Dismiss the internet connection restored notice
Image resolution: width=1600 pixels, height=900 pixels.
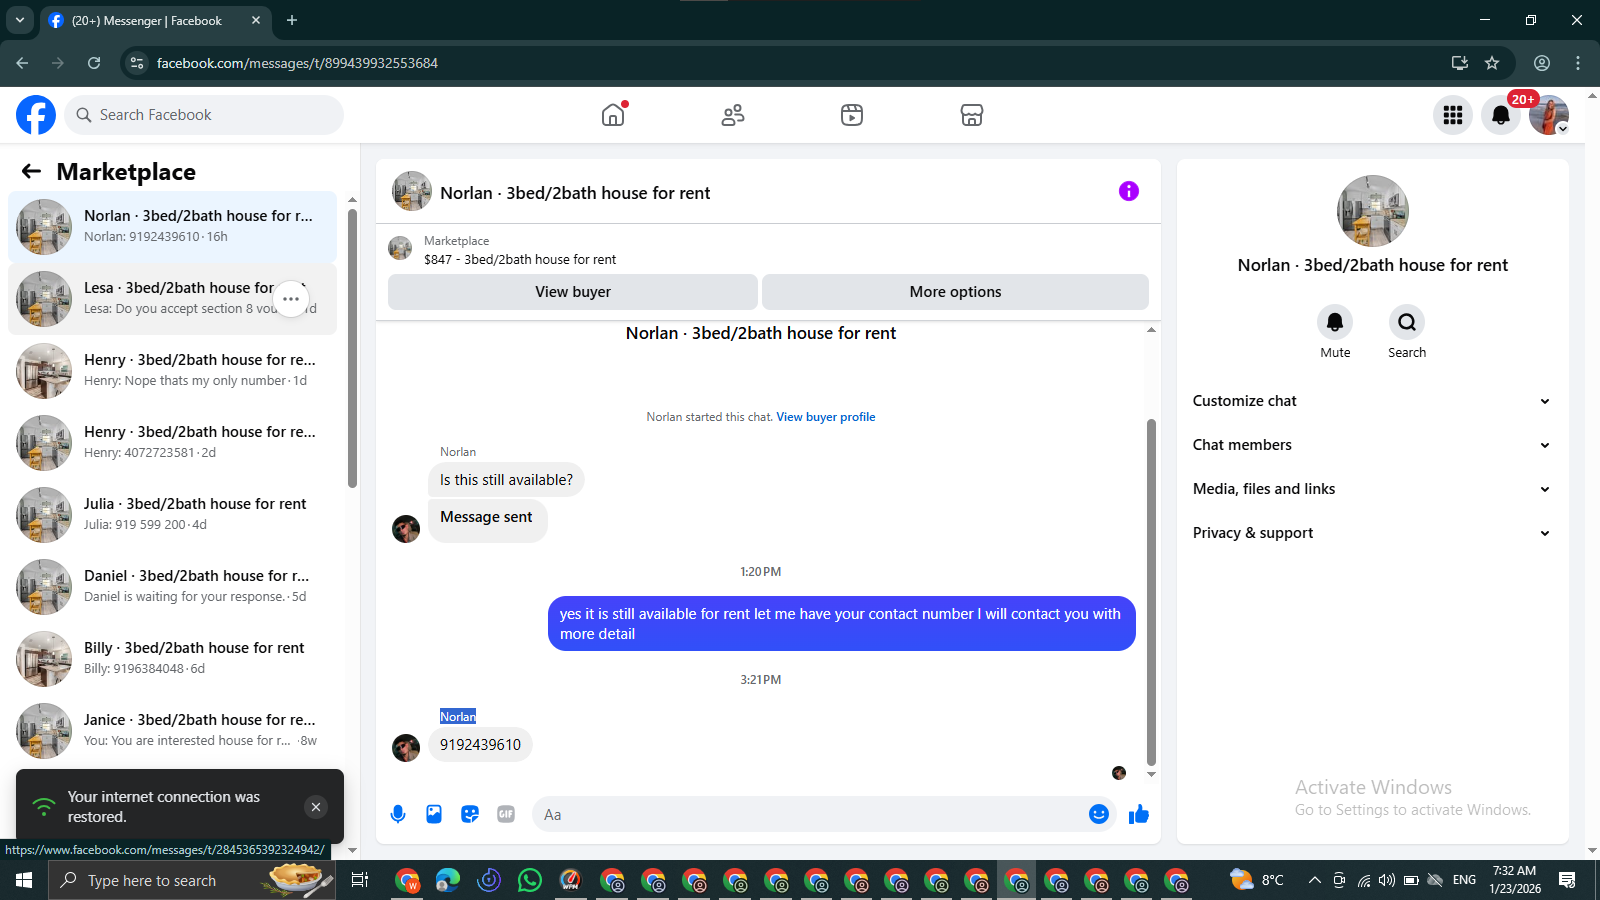point(316,807)
